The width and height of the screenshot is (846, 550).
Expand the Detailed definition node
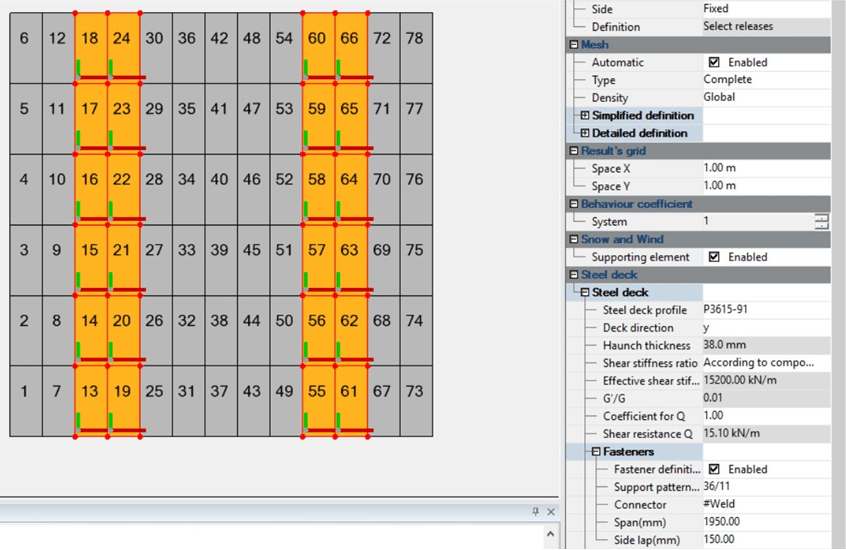[x=585, y=133]
